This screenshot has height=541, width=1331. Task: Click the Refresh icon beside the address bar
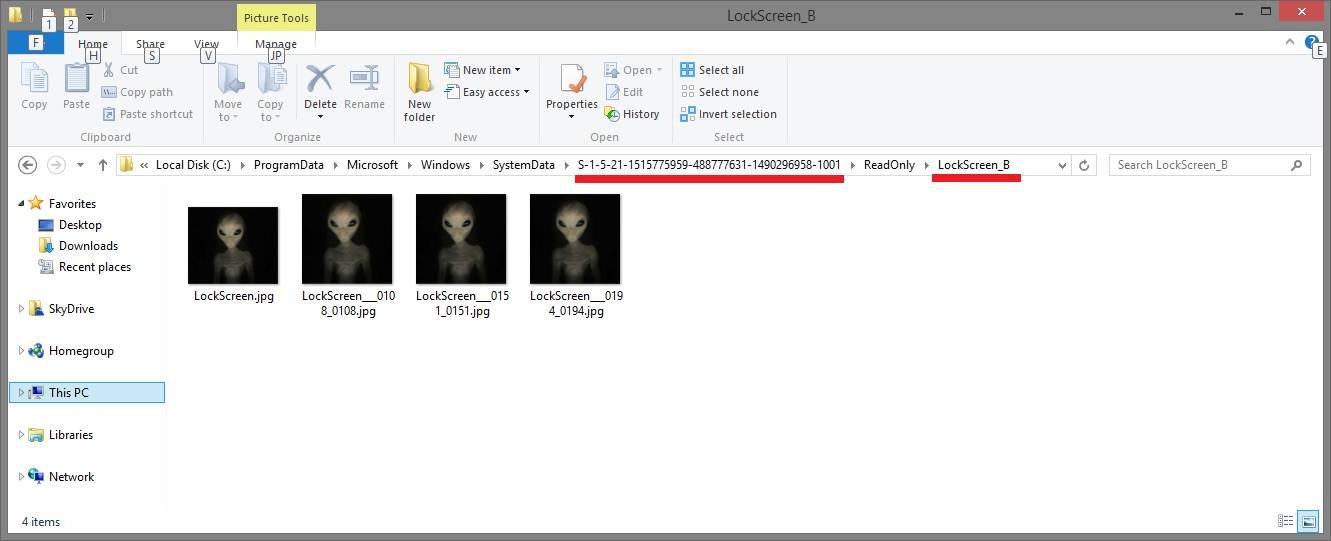click(x=1084, y=165)
